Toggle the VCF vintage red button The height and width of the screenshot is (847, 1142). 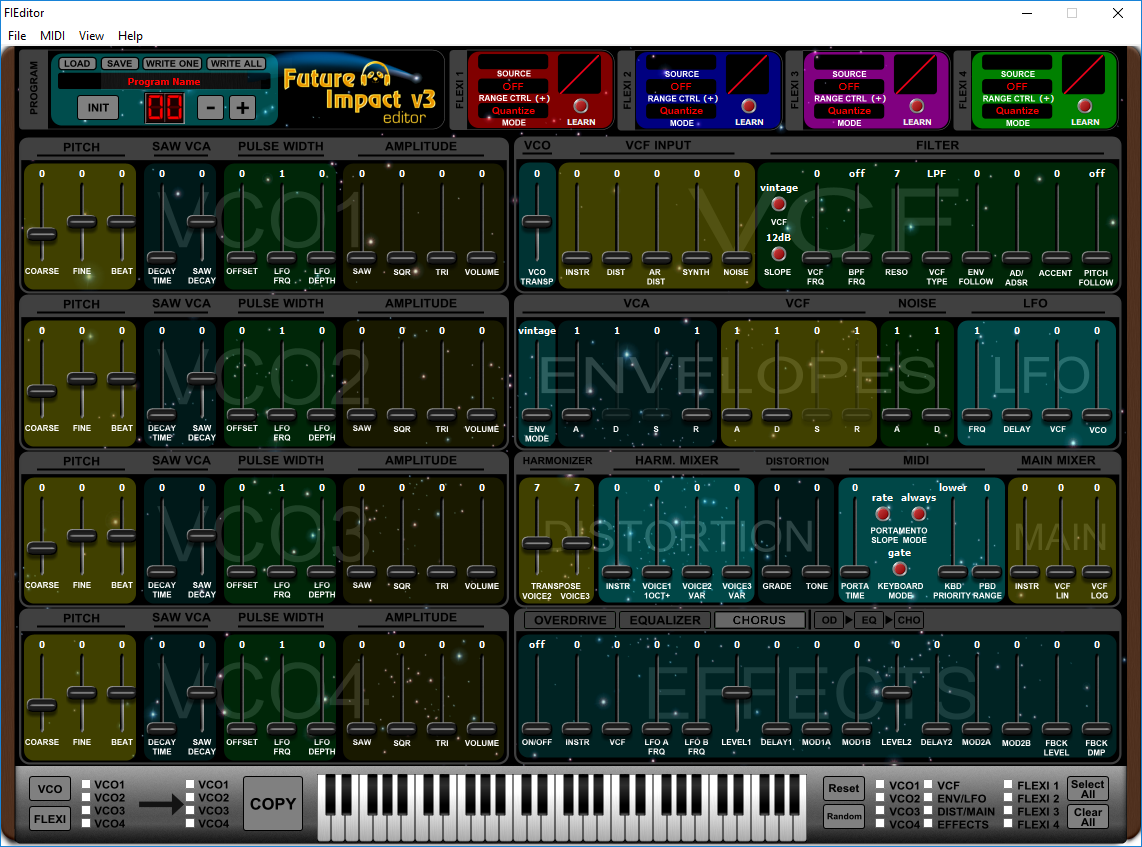pos(779,204)
